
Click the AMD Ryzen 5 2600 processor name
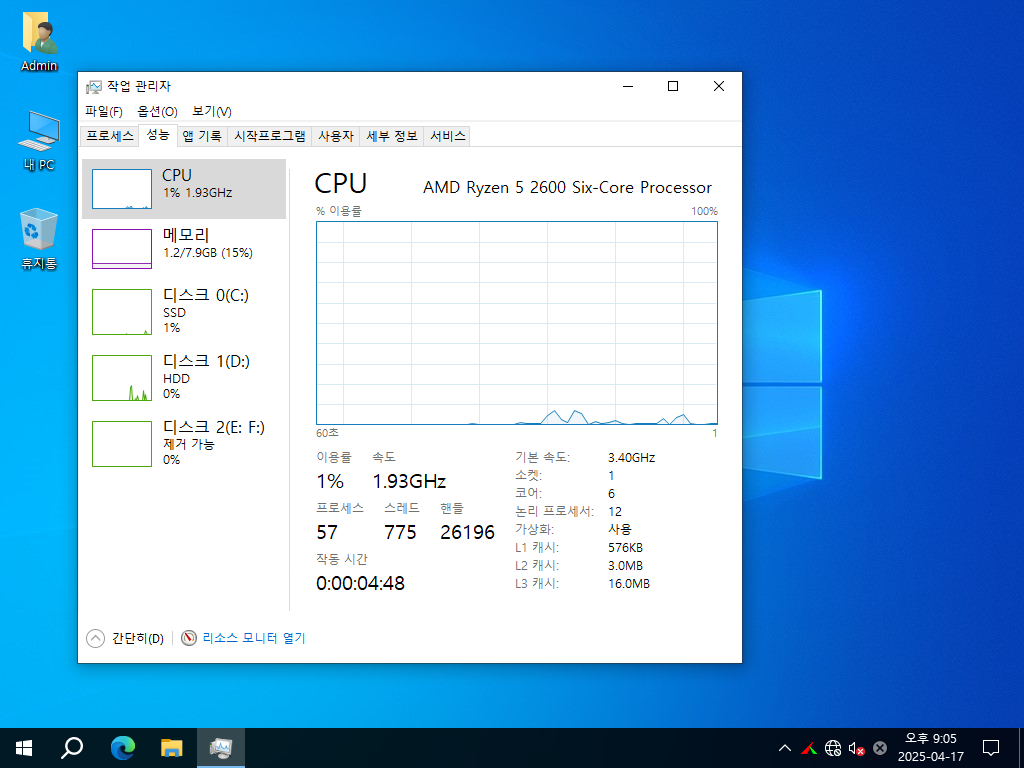[x=568, y=187]
